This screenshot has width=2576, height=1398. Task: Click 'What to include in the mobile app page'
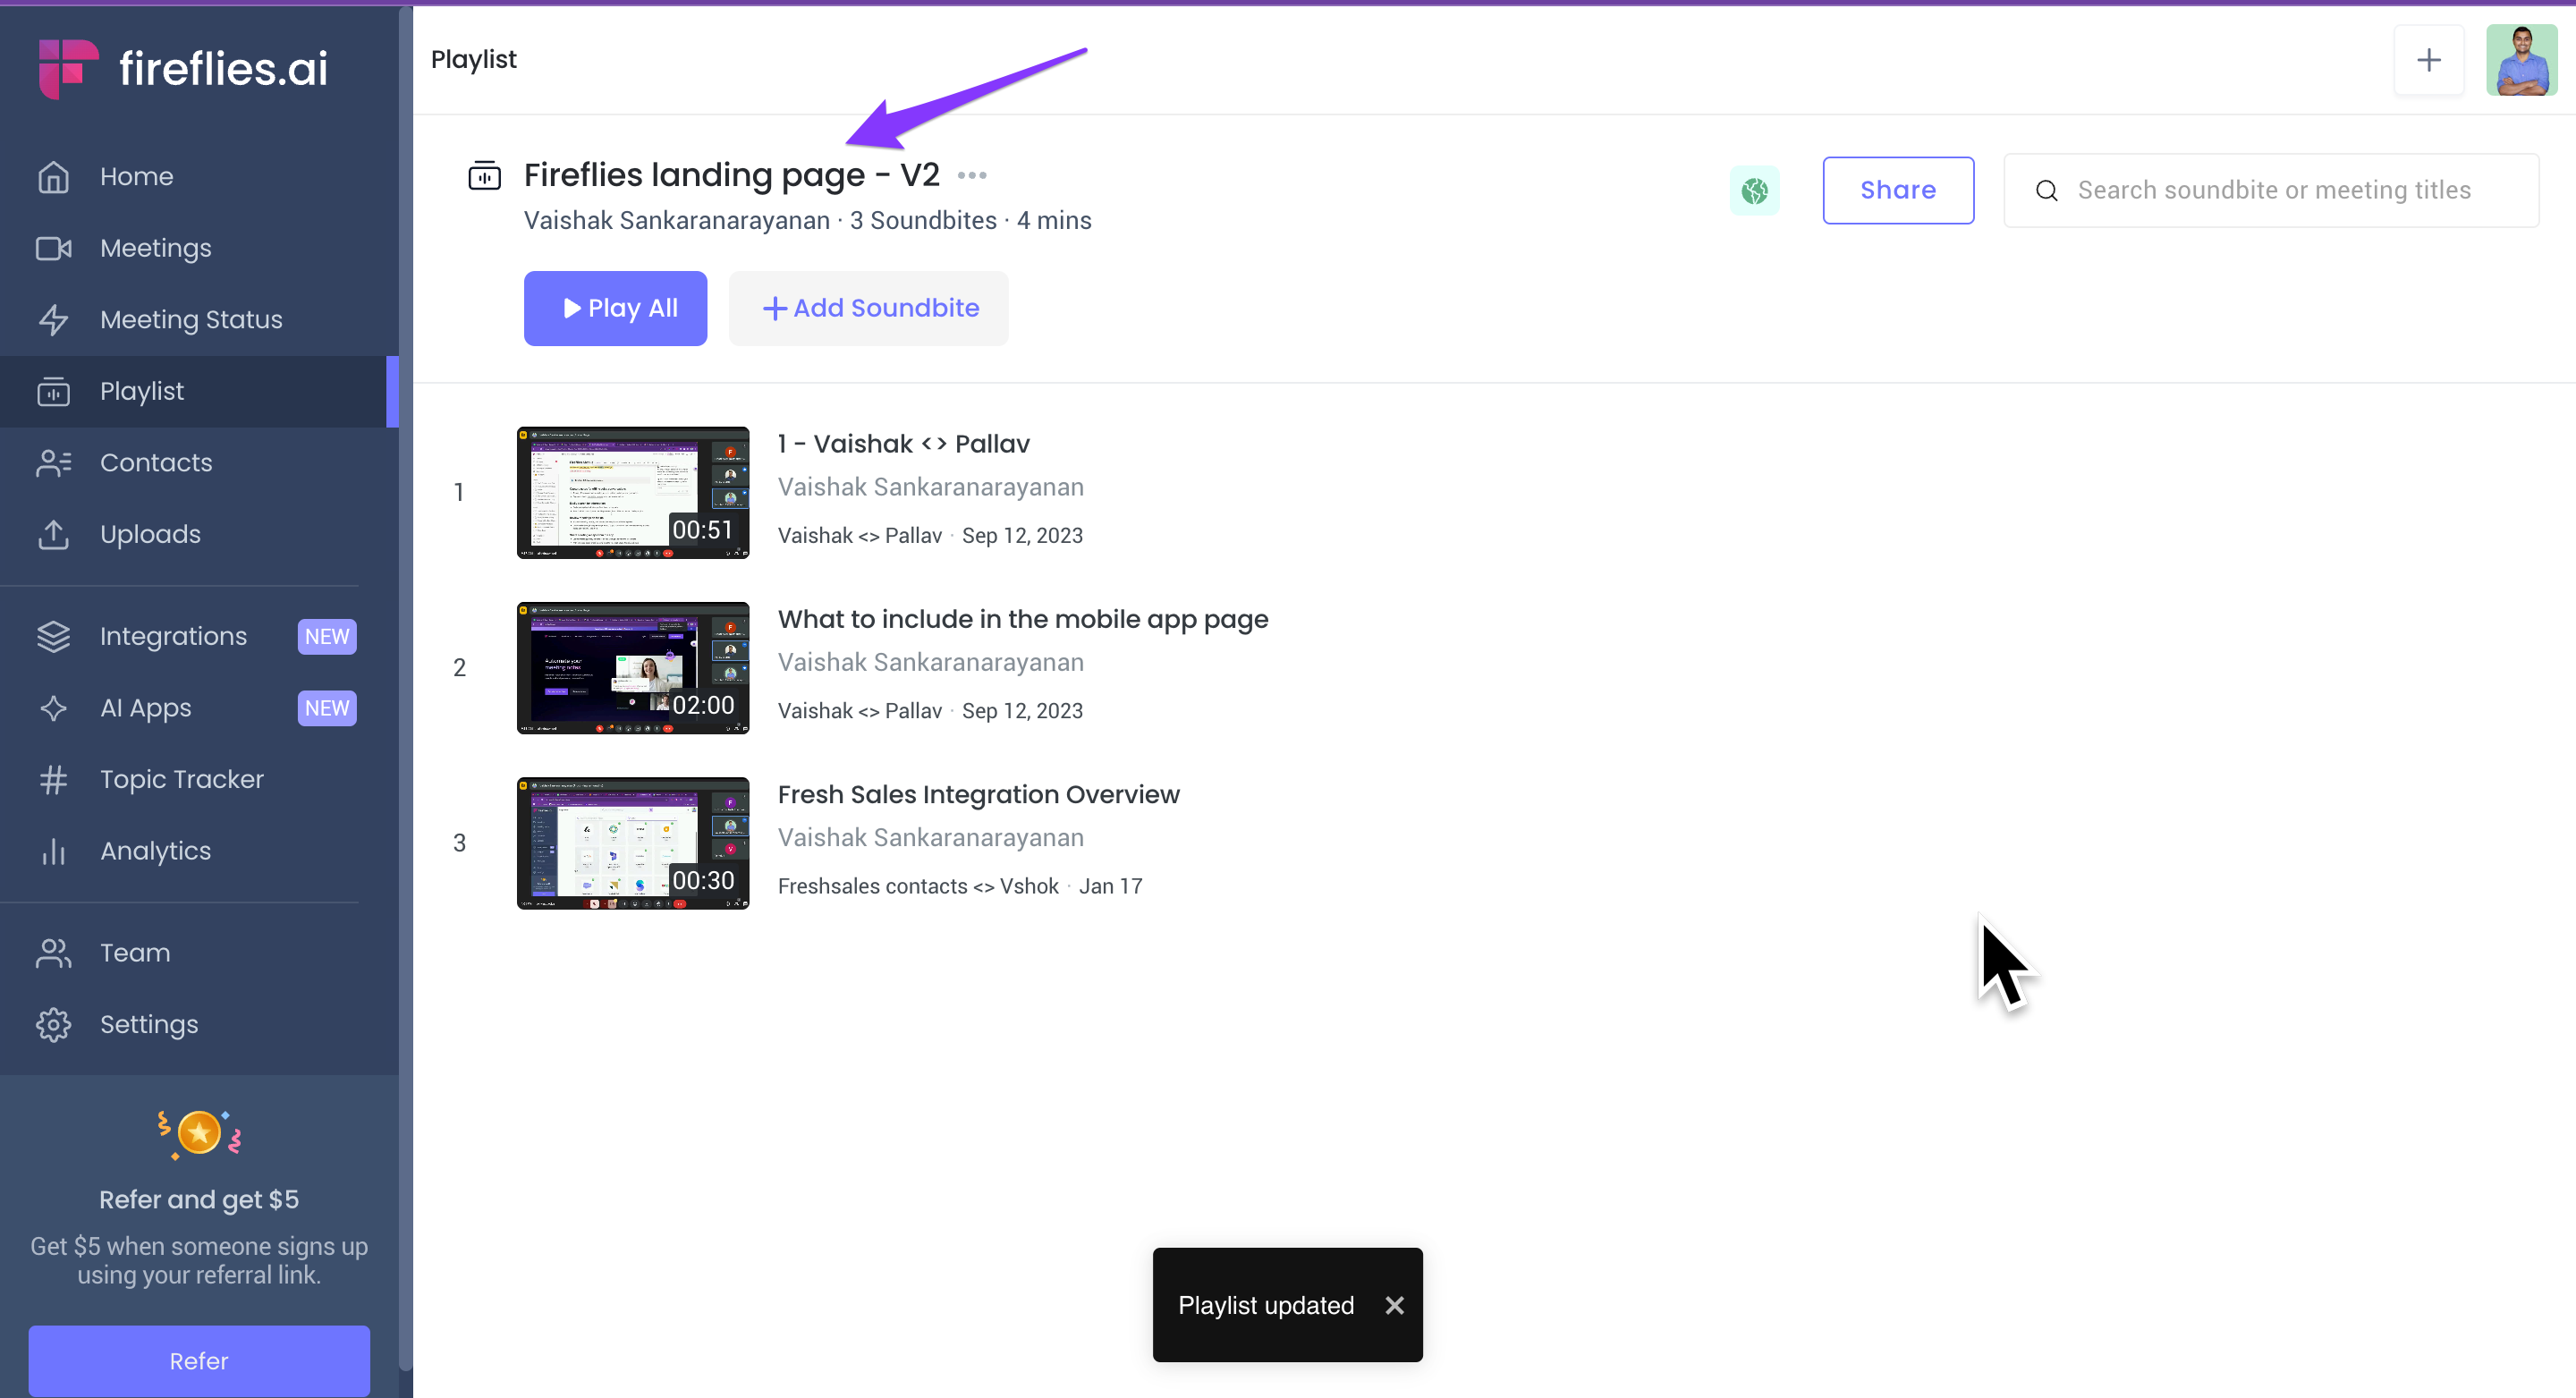tap(1023, 619)
